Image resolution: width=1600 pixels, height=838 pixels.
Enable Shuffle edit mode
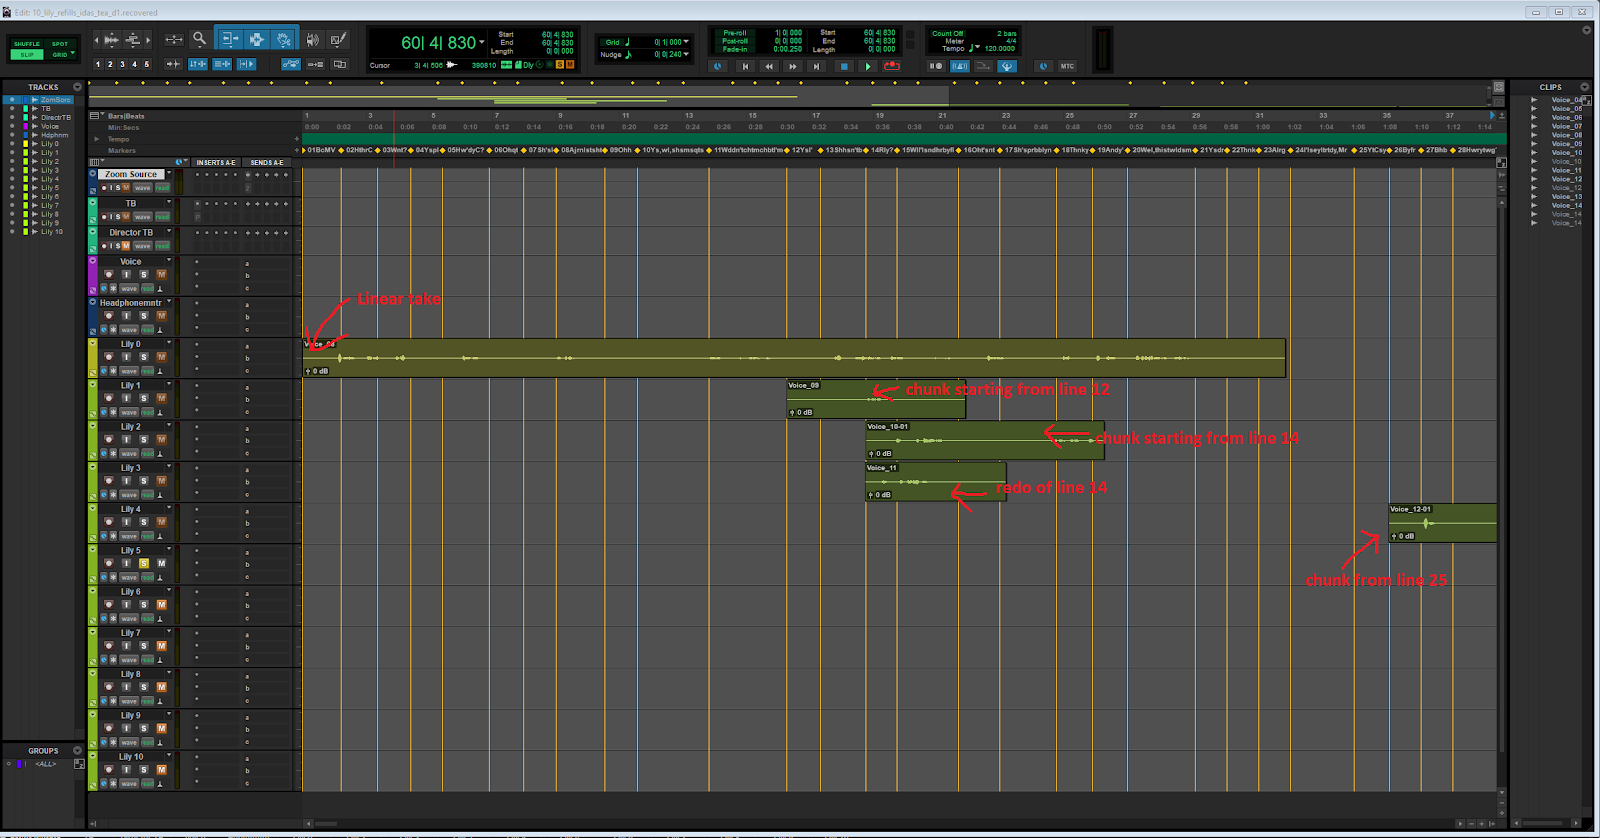pyautogui.click(x=27, y=44)
